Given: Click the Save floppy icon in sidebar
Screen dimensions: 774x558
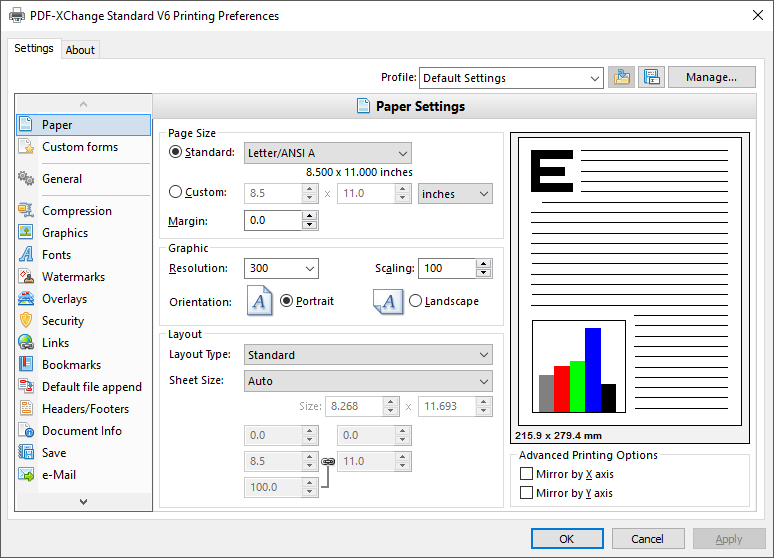Looking at the screenshot, I should pyautogui.click(x=26, y=452).
